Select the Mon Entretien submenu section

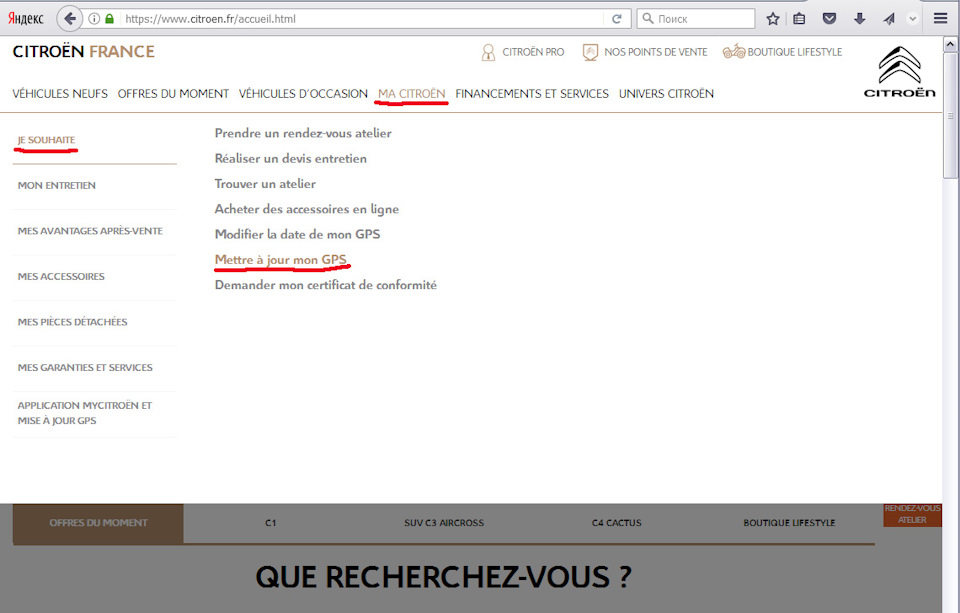(56, 186)
